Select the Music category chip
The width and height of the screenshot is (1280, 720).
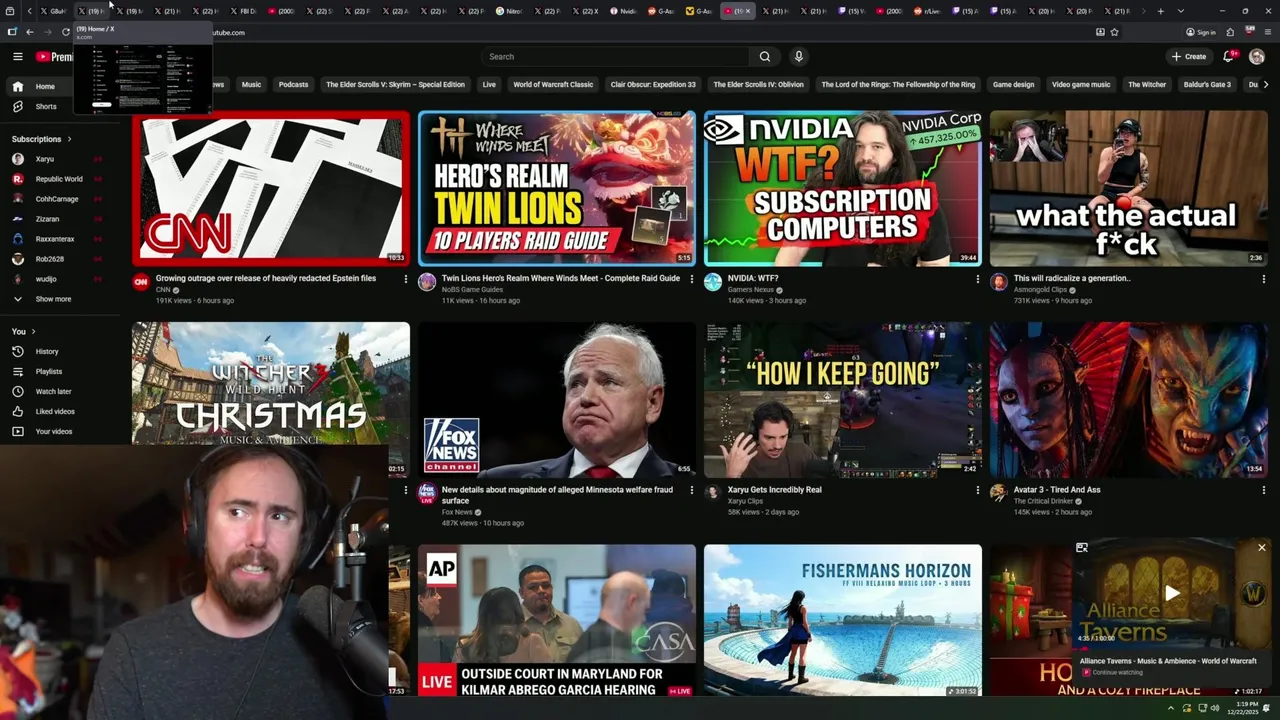[251, 85]
